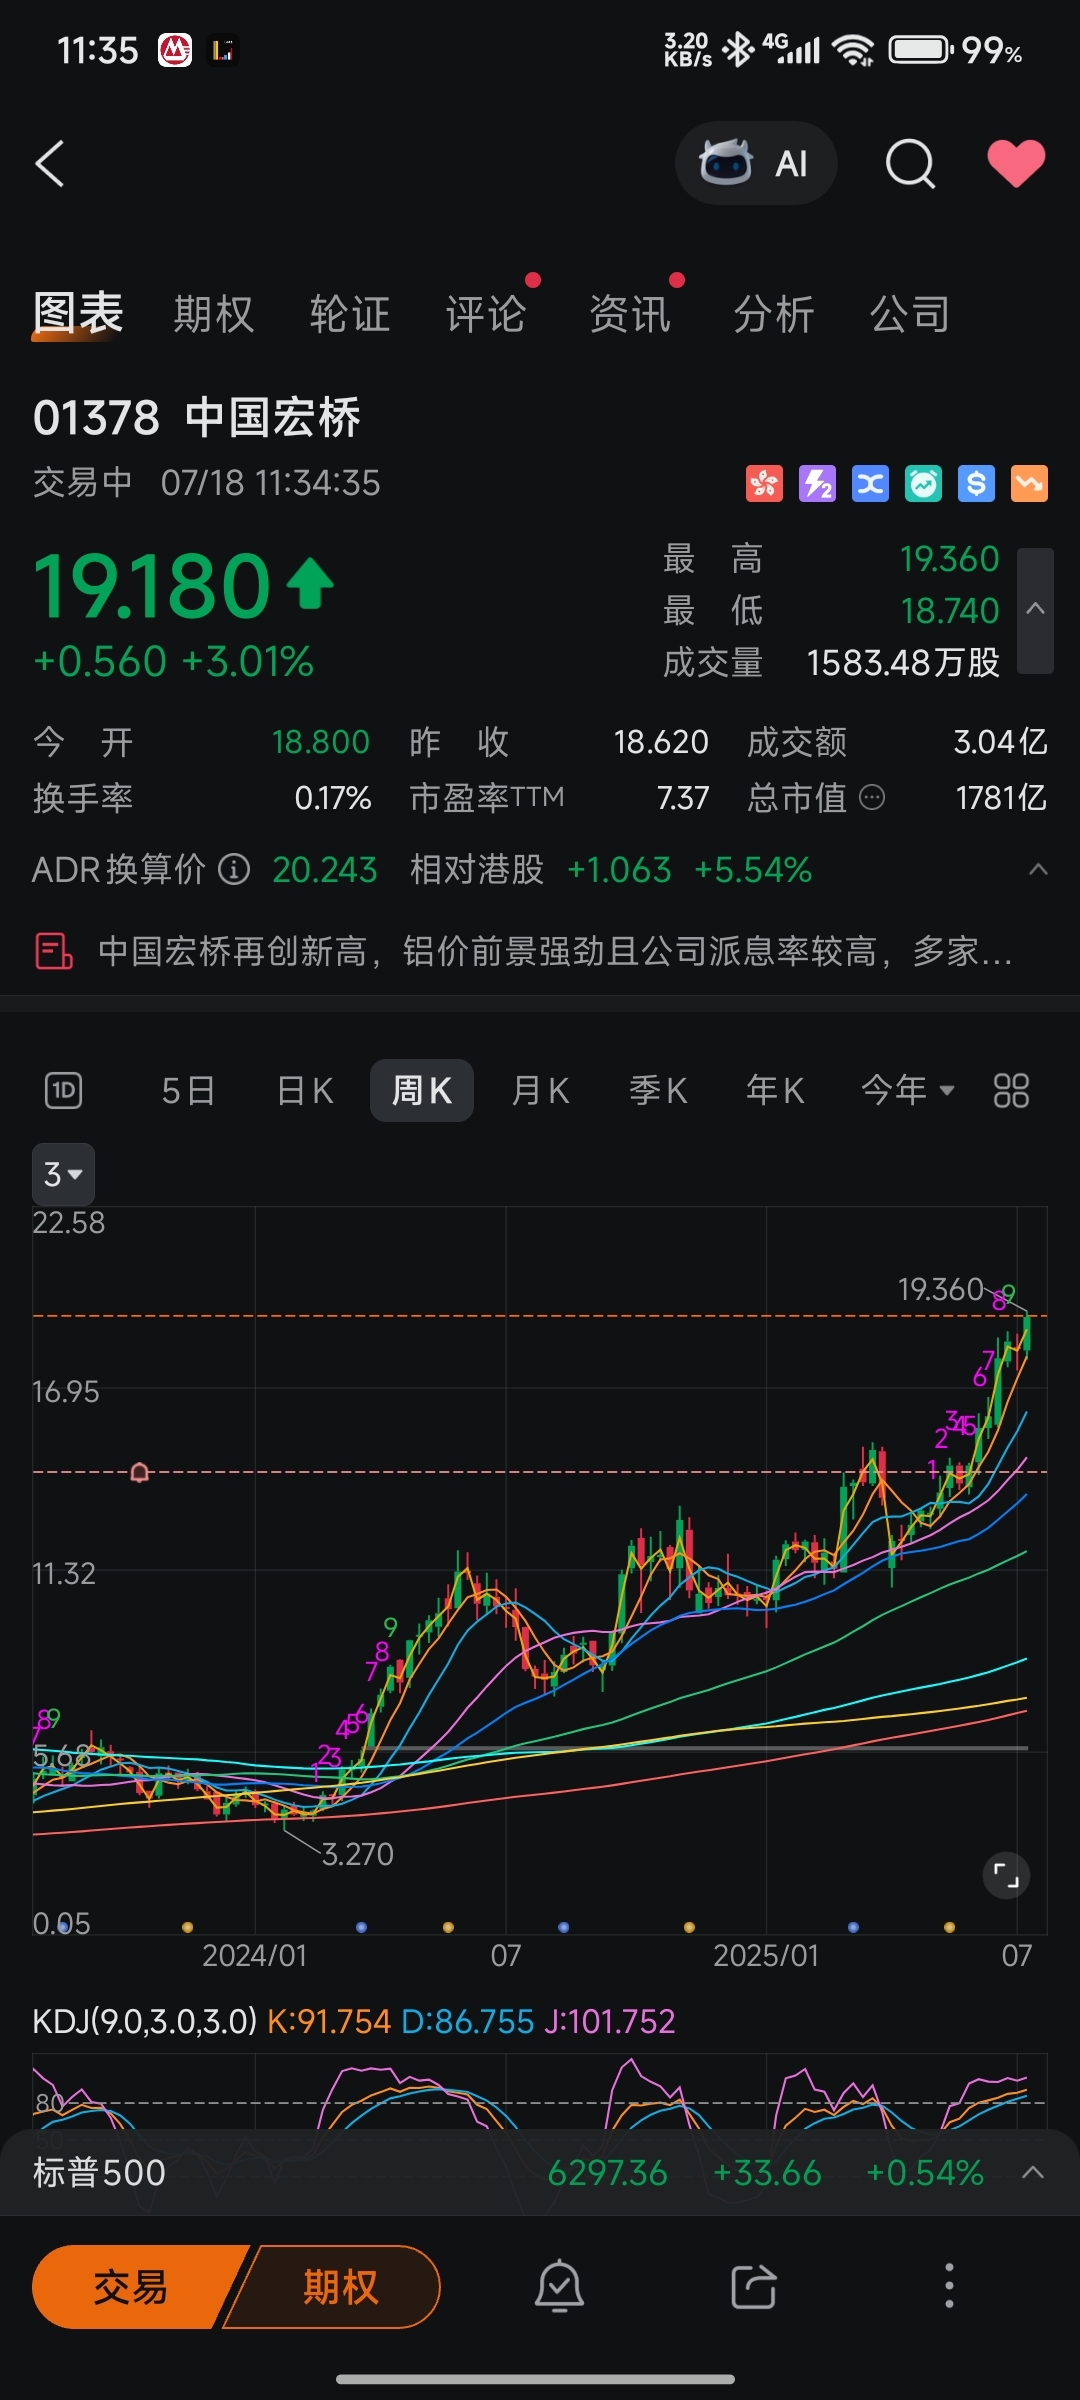The image size is (1080, 2400).
Task: Tap the 成交额 value 3.04亿
Action: tap(1000, 742)
